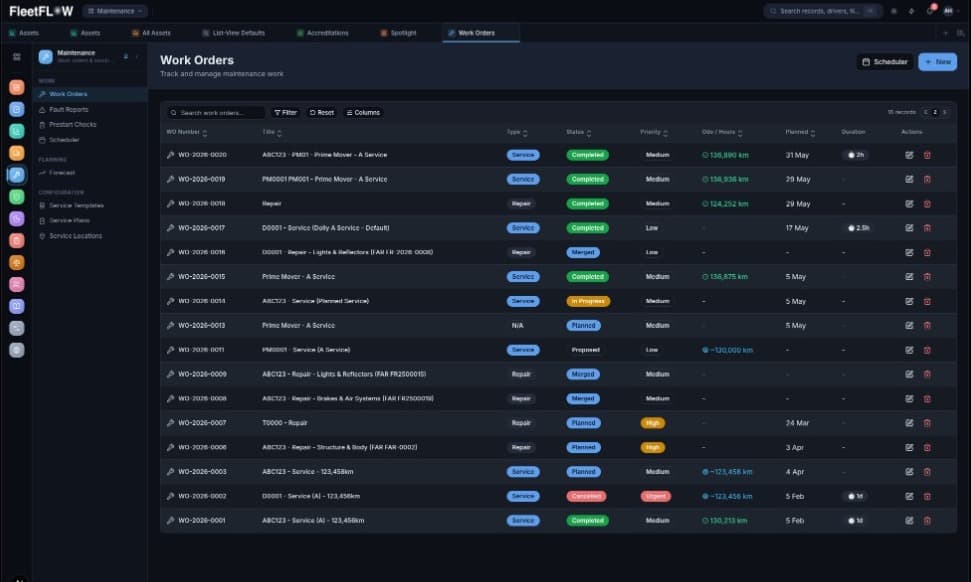The width and height of the screenshot is (971, 582).
Task: Click wrench icon of row WO-2026-0011
Action: pos(170,350)
